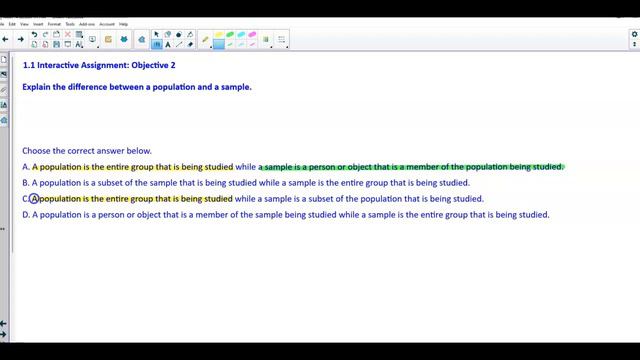Open the teal add-ons puzzle icon
This screenshot has height=360, width=640.
pos(124,39)
